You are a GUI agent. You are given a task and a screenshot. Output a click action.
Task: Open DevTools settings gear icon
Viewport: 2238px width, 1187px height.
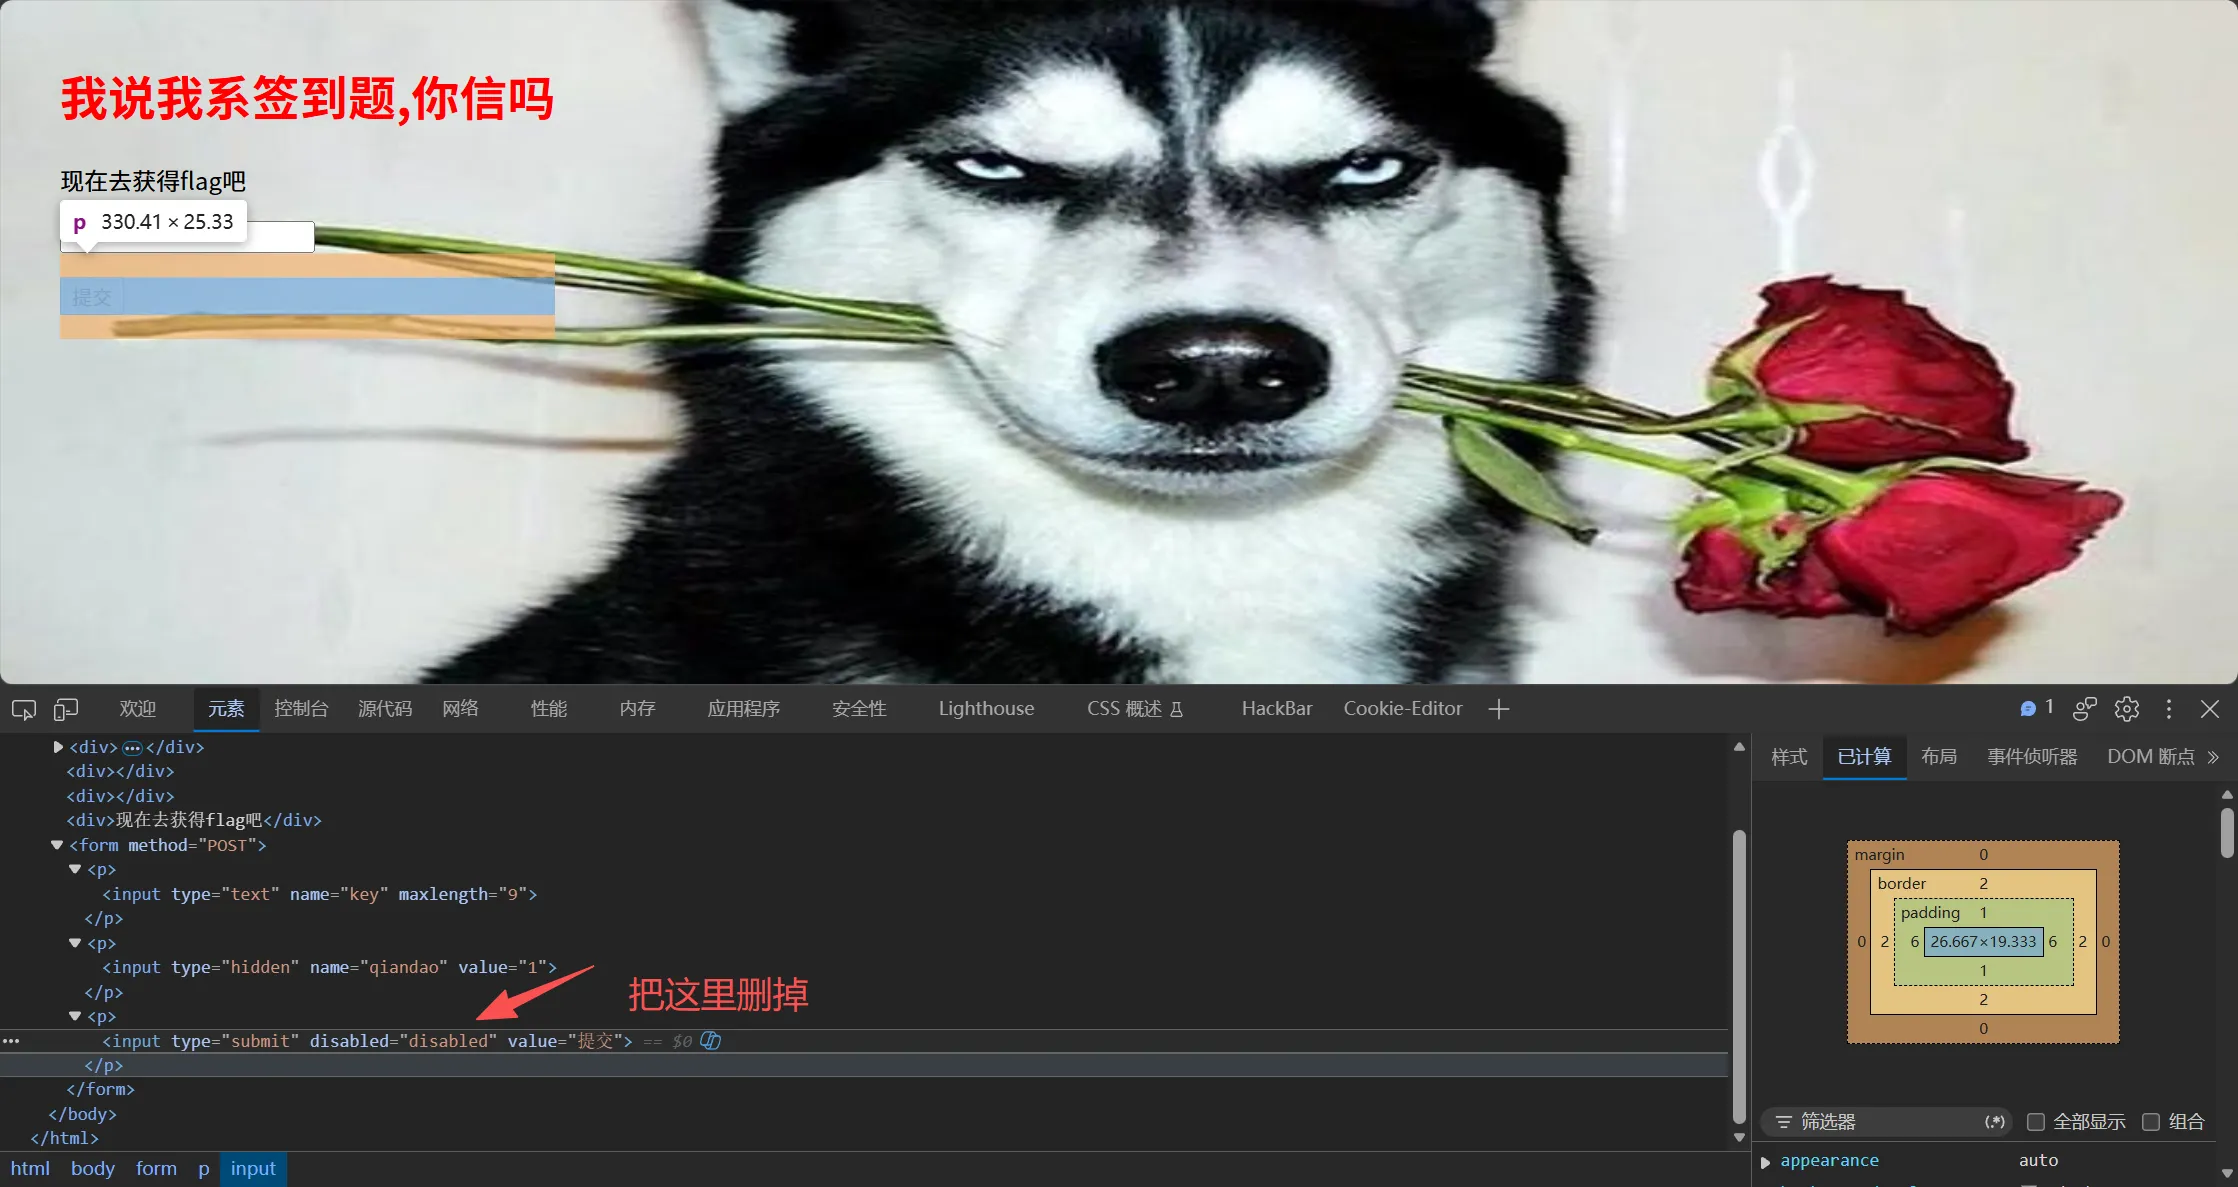pyautogui.click(x=2127, y=709)
